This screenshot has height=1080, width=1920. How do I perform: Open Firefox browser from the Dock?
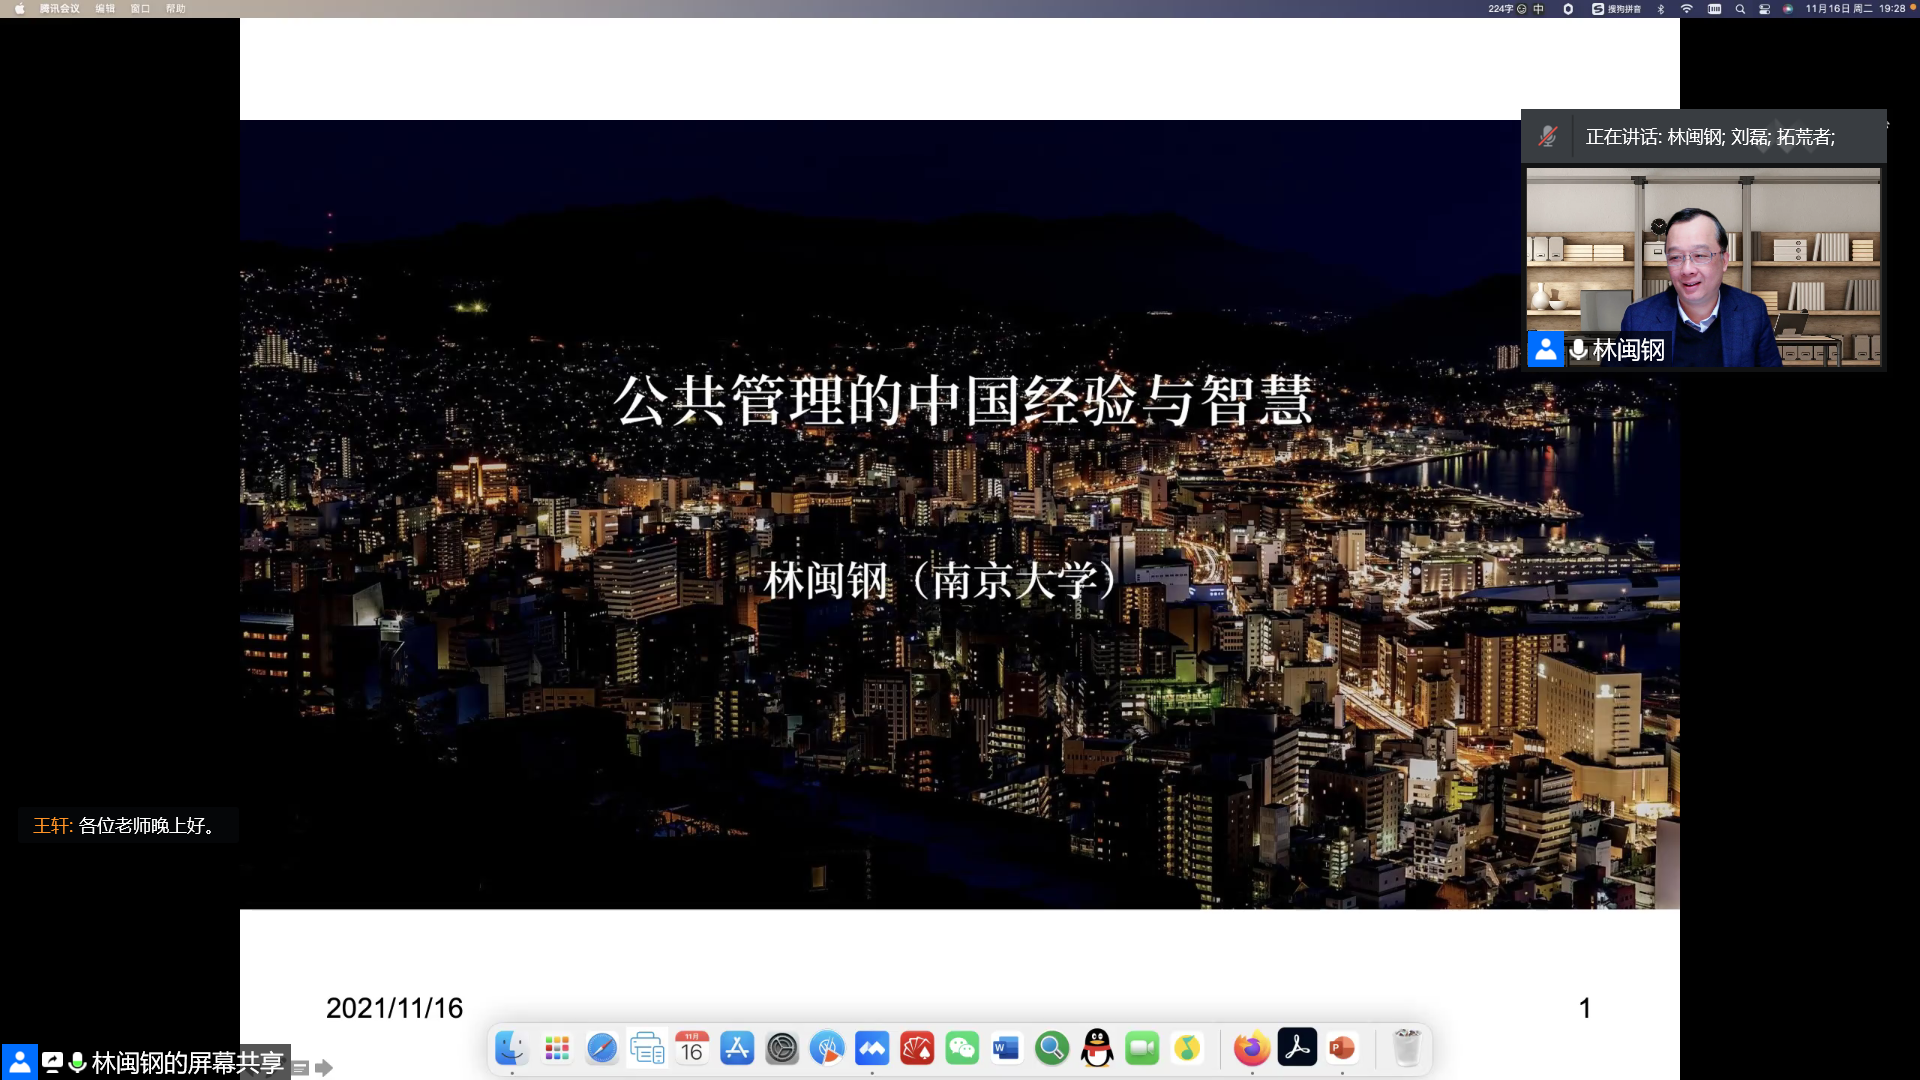click(1251, 1048)
